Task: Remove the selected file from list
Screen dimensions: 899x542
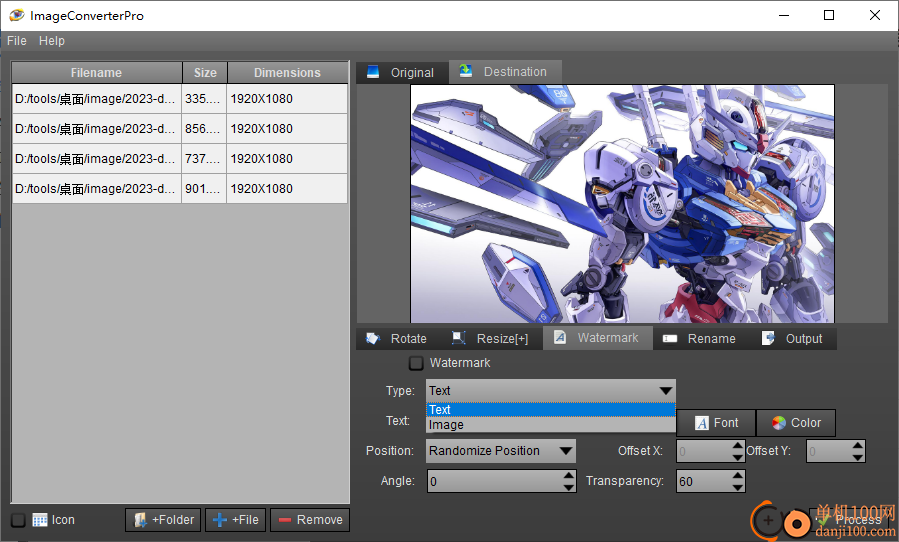Action: point(310,520)
